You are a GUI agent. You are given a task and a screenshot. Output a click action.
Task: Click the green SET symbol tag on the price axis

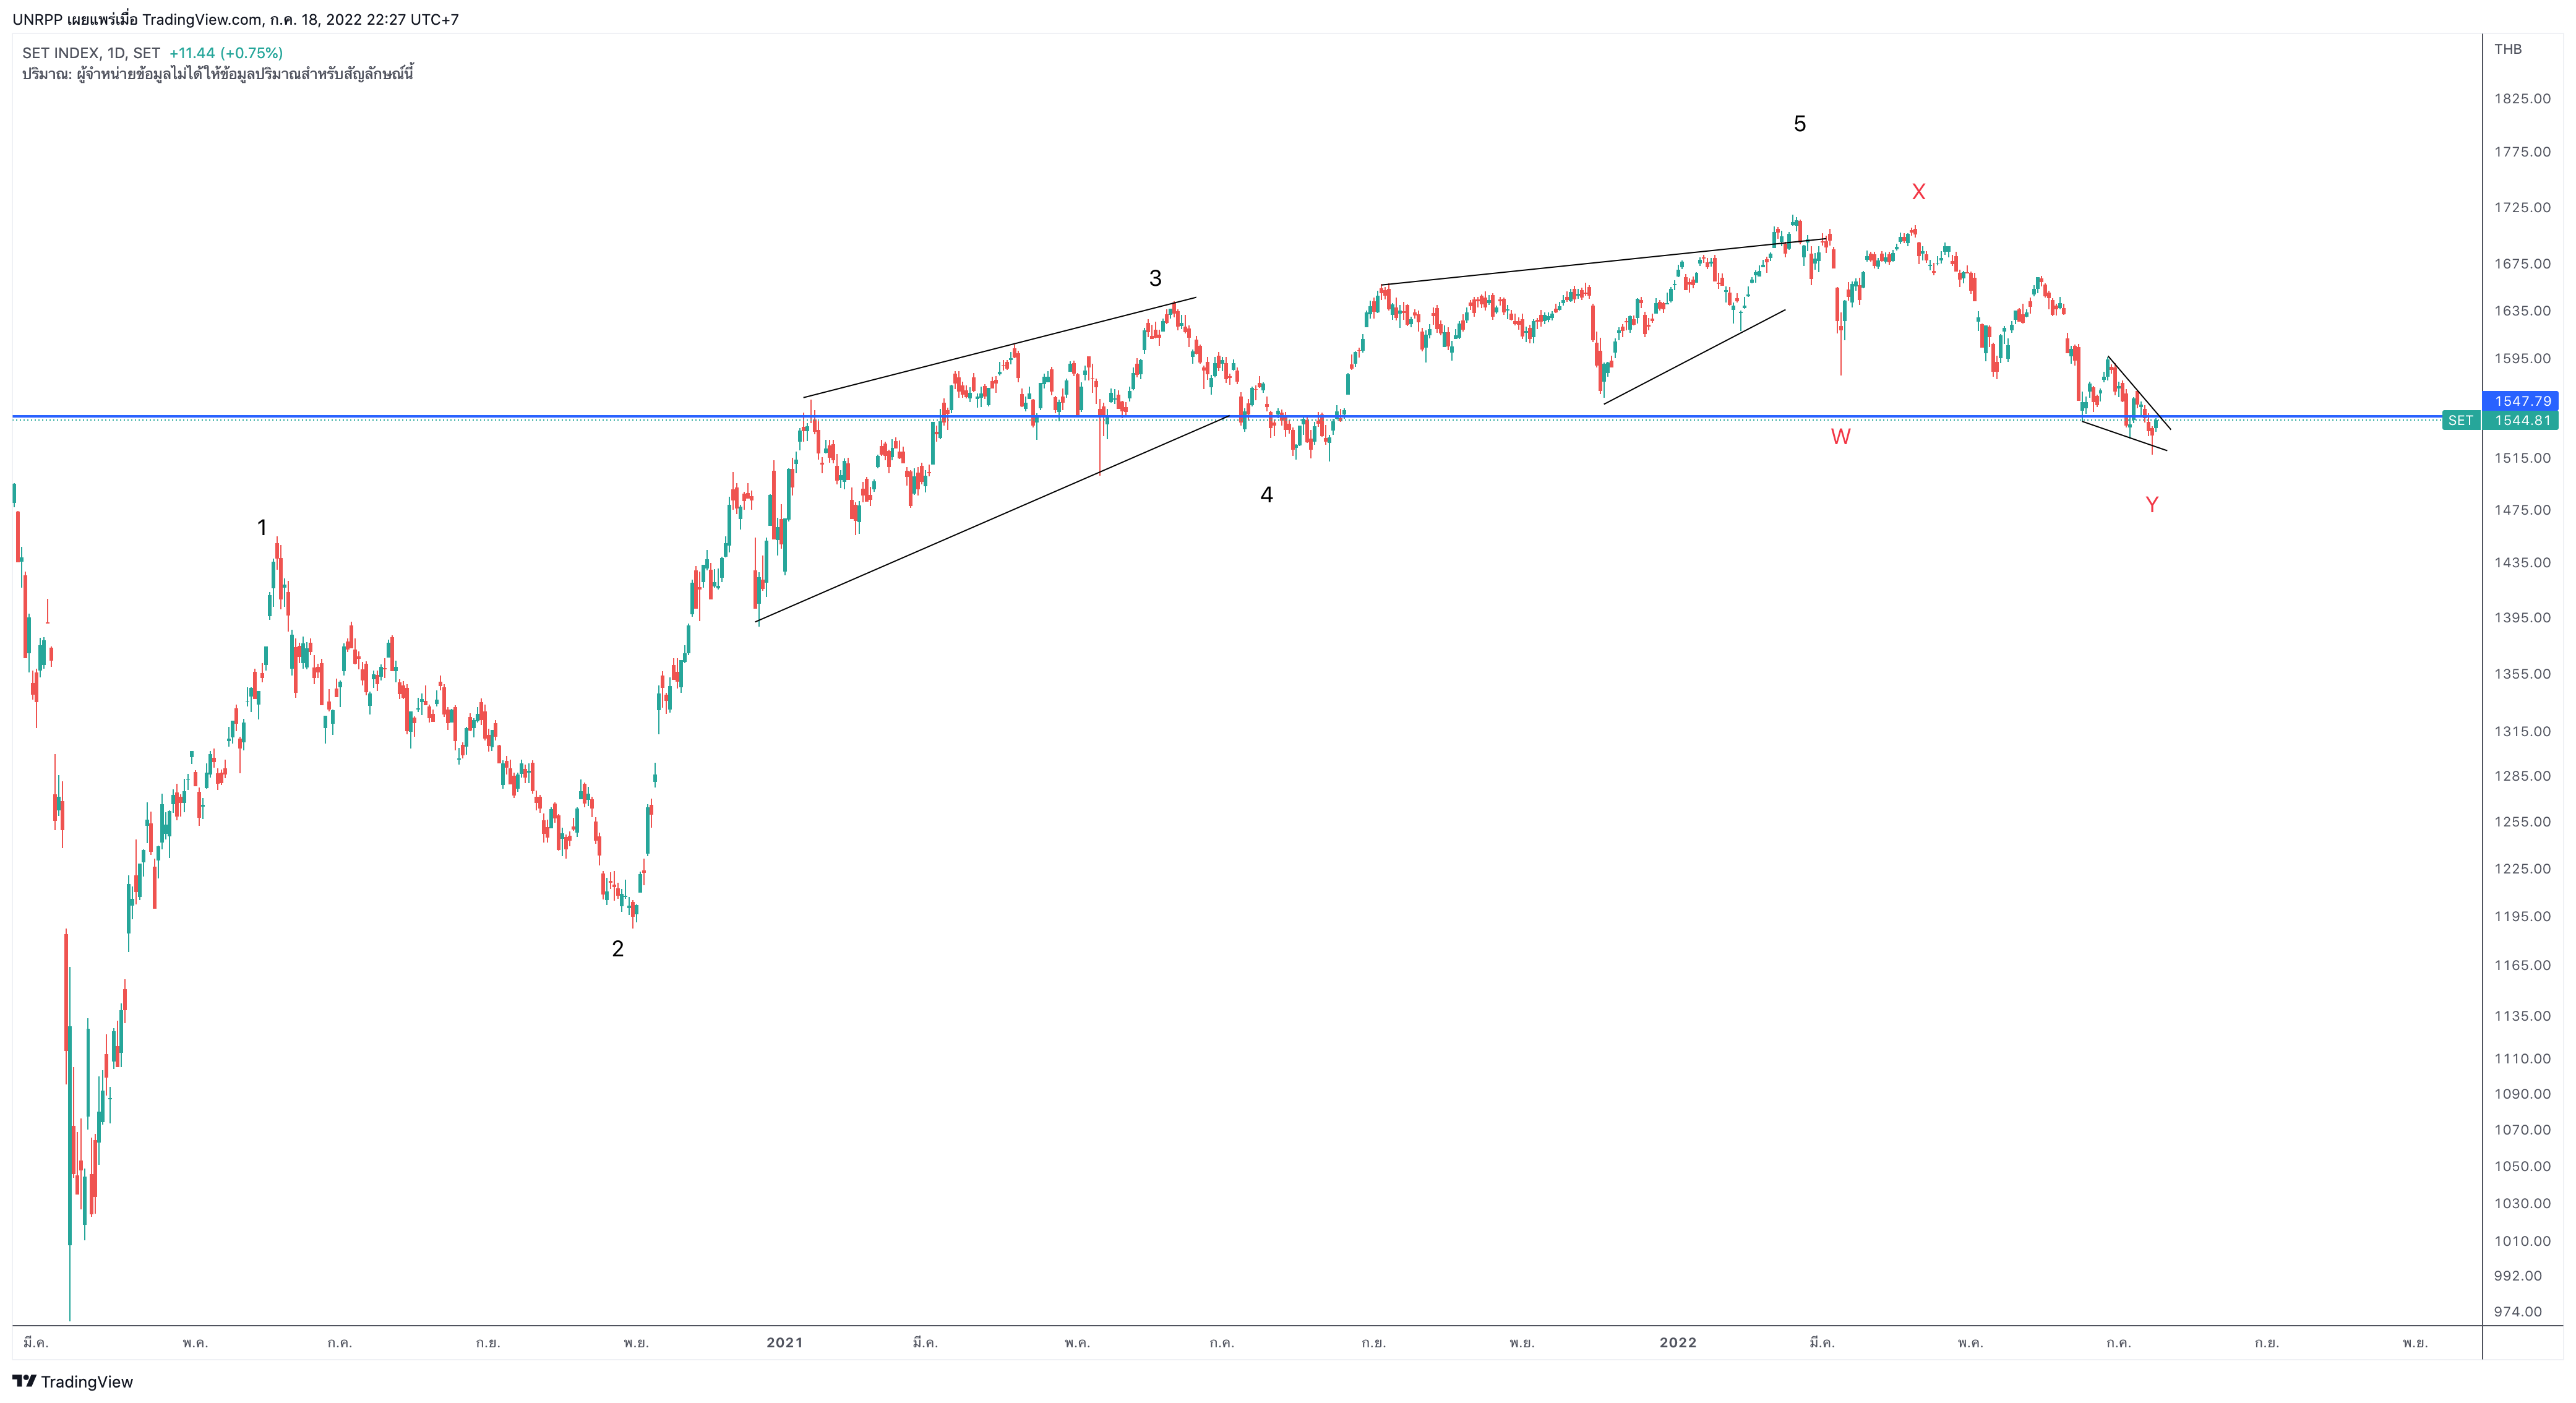[x=2460, y=420]
